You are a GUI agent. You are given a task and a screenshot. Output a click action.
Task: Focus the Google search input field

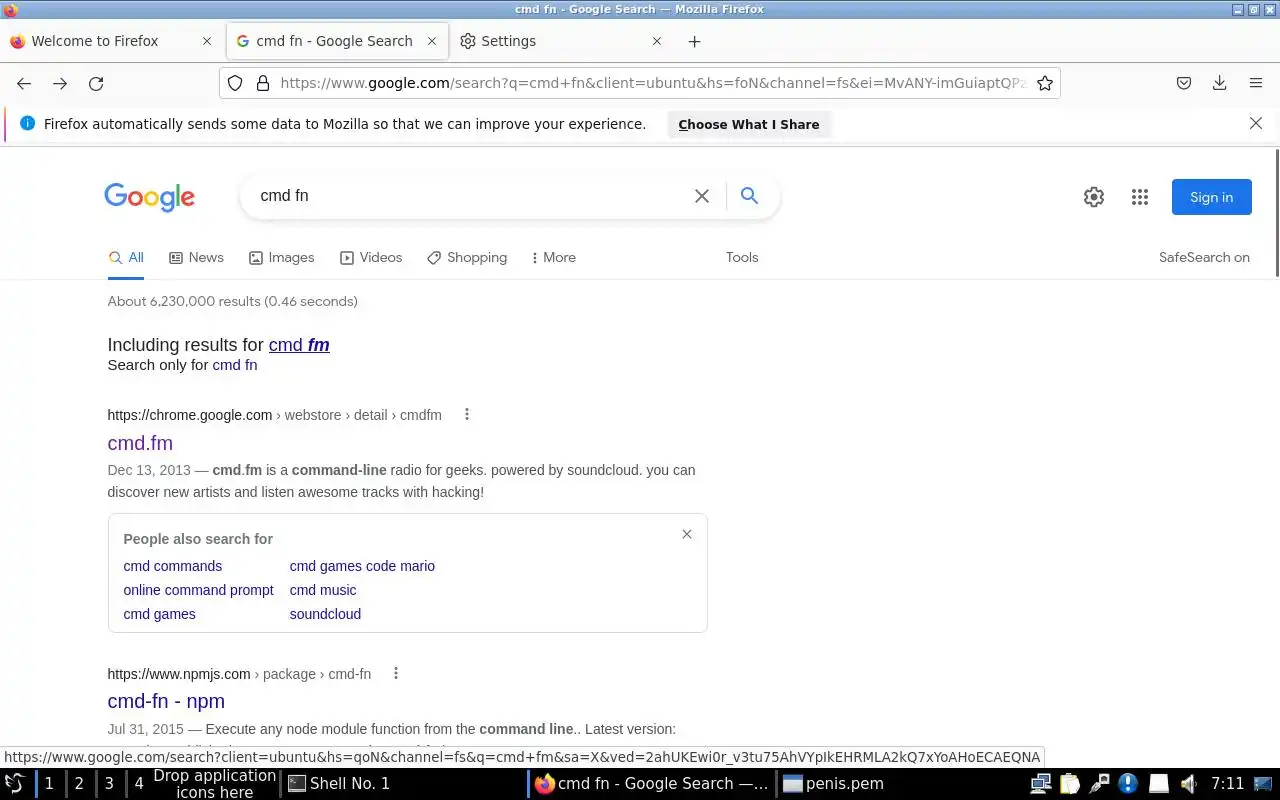pos(470,196)
